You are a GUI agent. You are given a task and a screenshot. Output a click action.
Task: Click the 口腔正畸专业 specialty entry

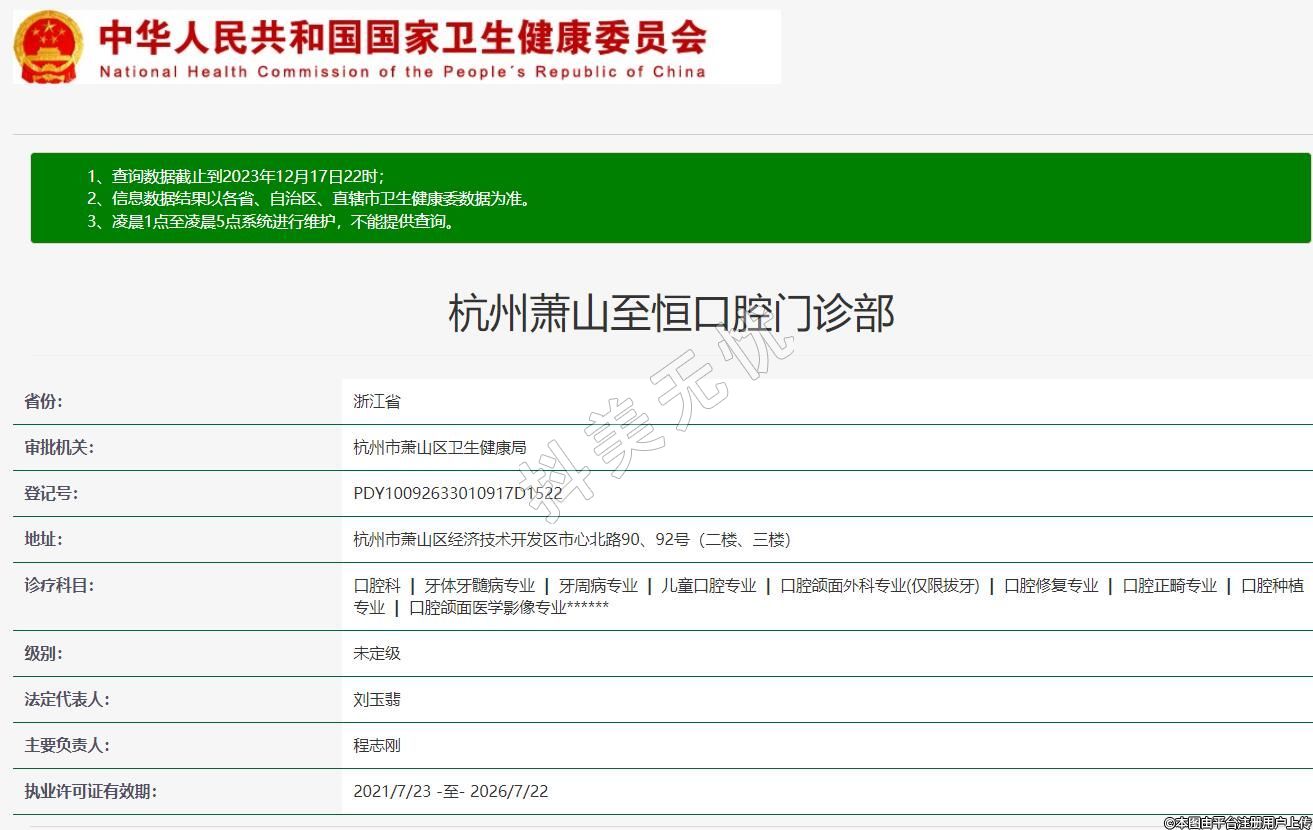pos(1169,586)
